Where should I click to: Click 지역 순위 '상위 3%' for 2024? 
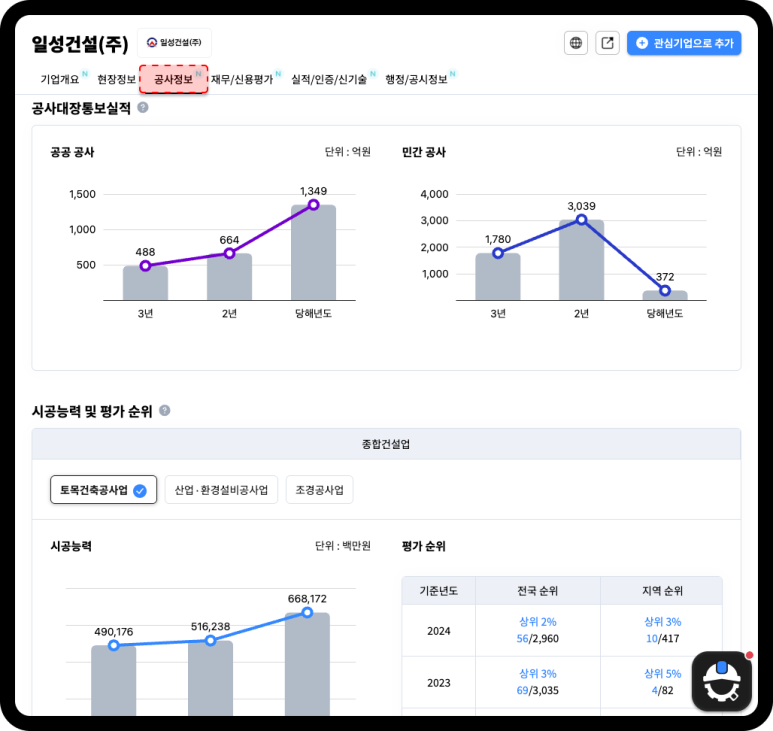[x=663, y=622]
